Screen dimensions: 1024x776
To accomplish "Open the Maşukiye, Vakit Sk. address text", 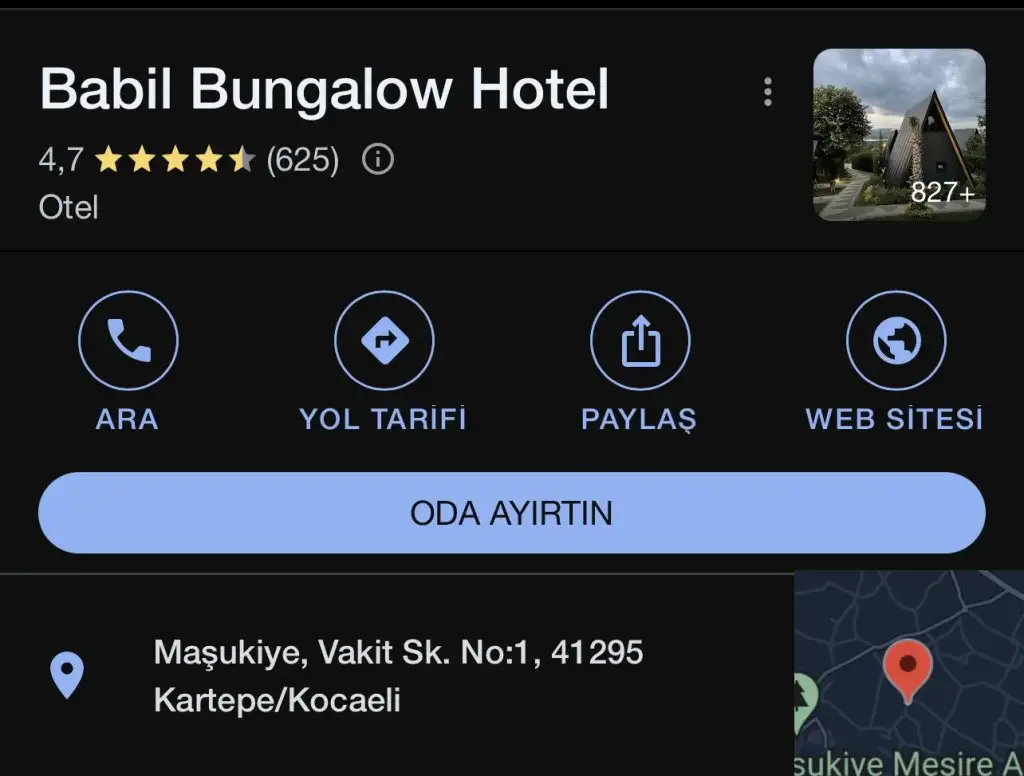I will click(x=398, y=675).
